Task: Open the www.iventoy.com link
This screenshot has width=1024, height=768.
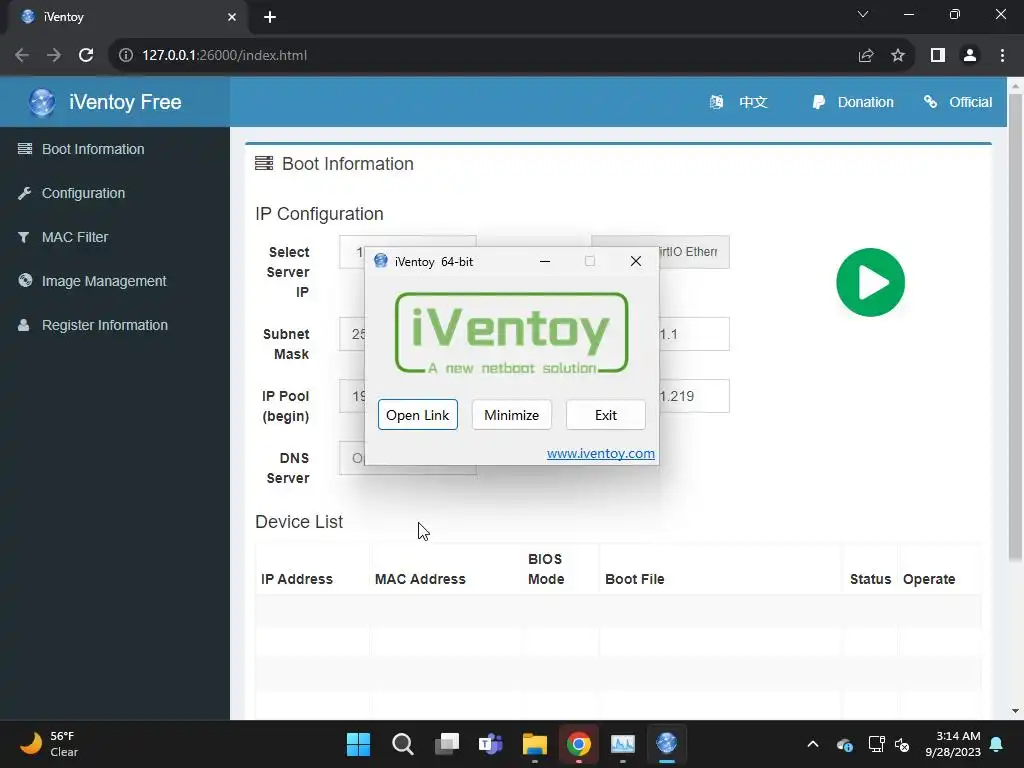Action: point(600,453)
